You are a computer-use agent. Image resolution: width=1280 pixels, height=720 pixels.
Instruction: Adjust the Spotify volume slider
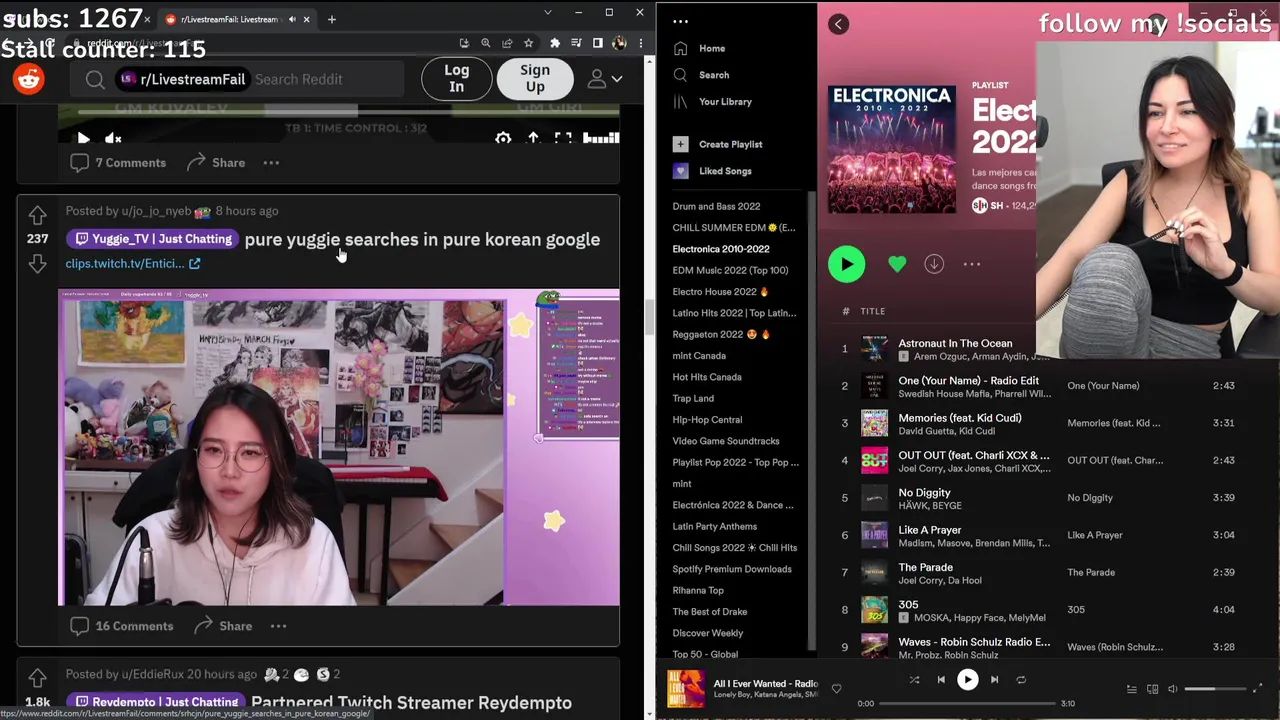[x=1214, y=689]
